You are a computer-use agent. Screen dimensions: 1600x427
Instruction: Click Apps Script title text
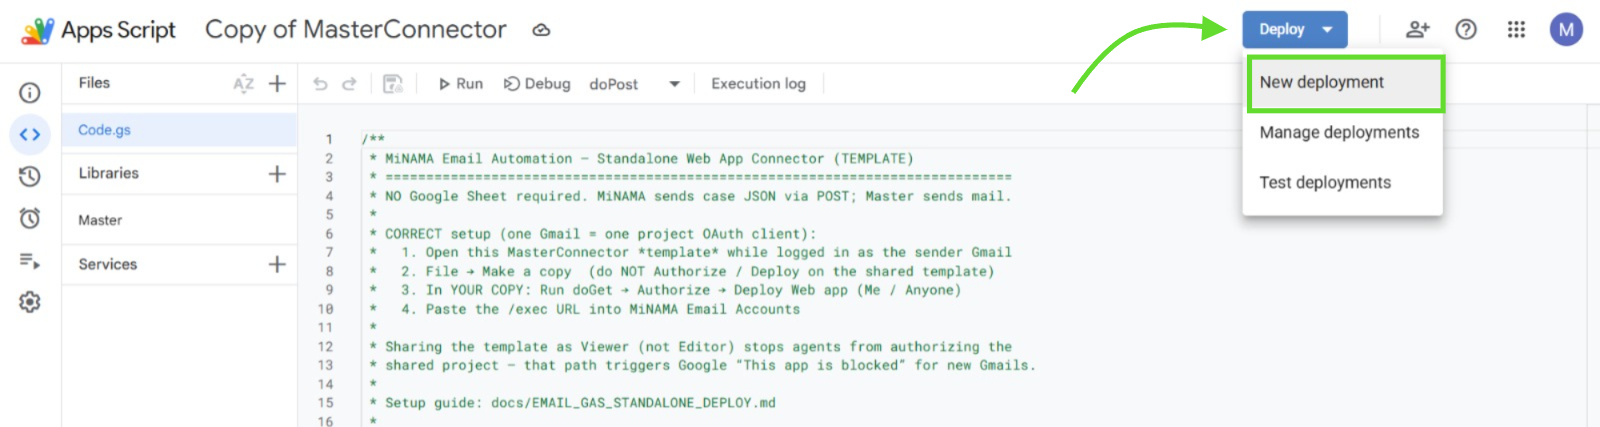tap(118, 30)
